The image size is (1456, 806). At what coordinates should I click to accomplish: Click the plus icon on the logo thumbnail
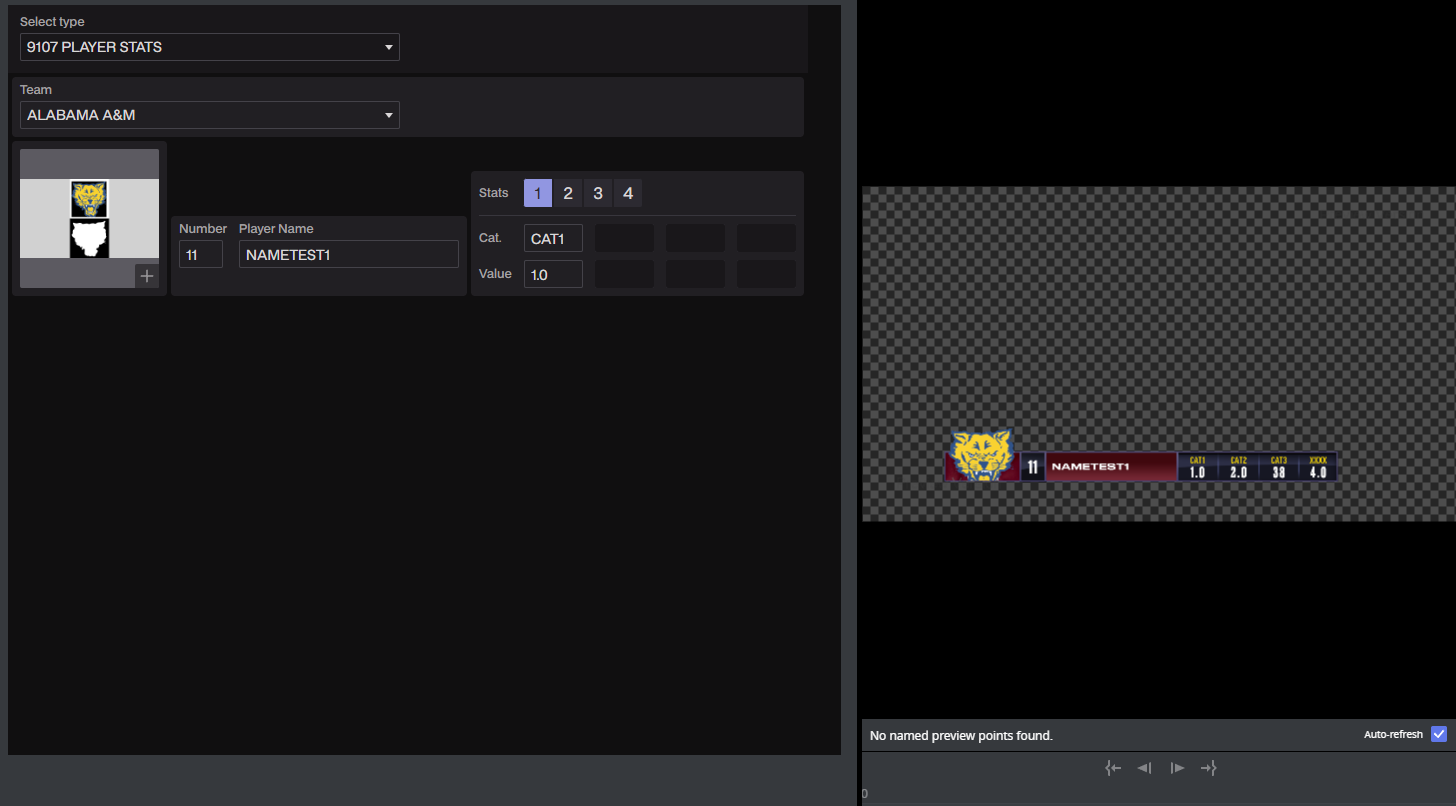click(147, 276)
